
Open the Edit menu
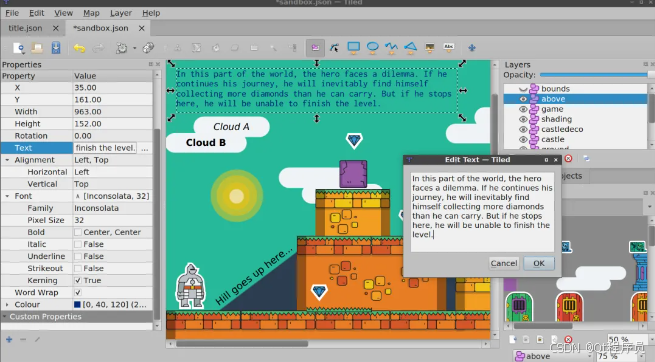pyautogui.click(x=36, y=13)
